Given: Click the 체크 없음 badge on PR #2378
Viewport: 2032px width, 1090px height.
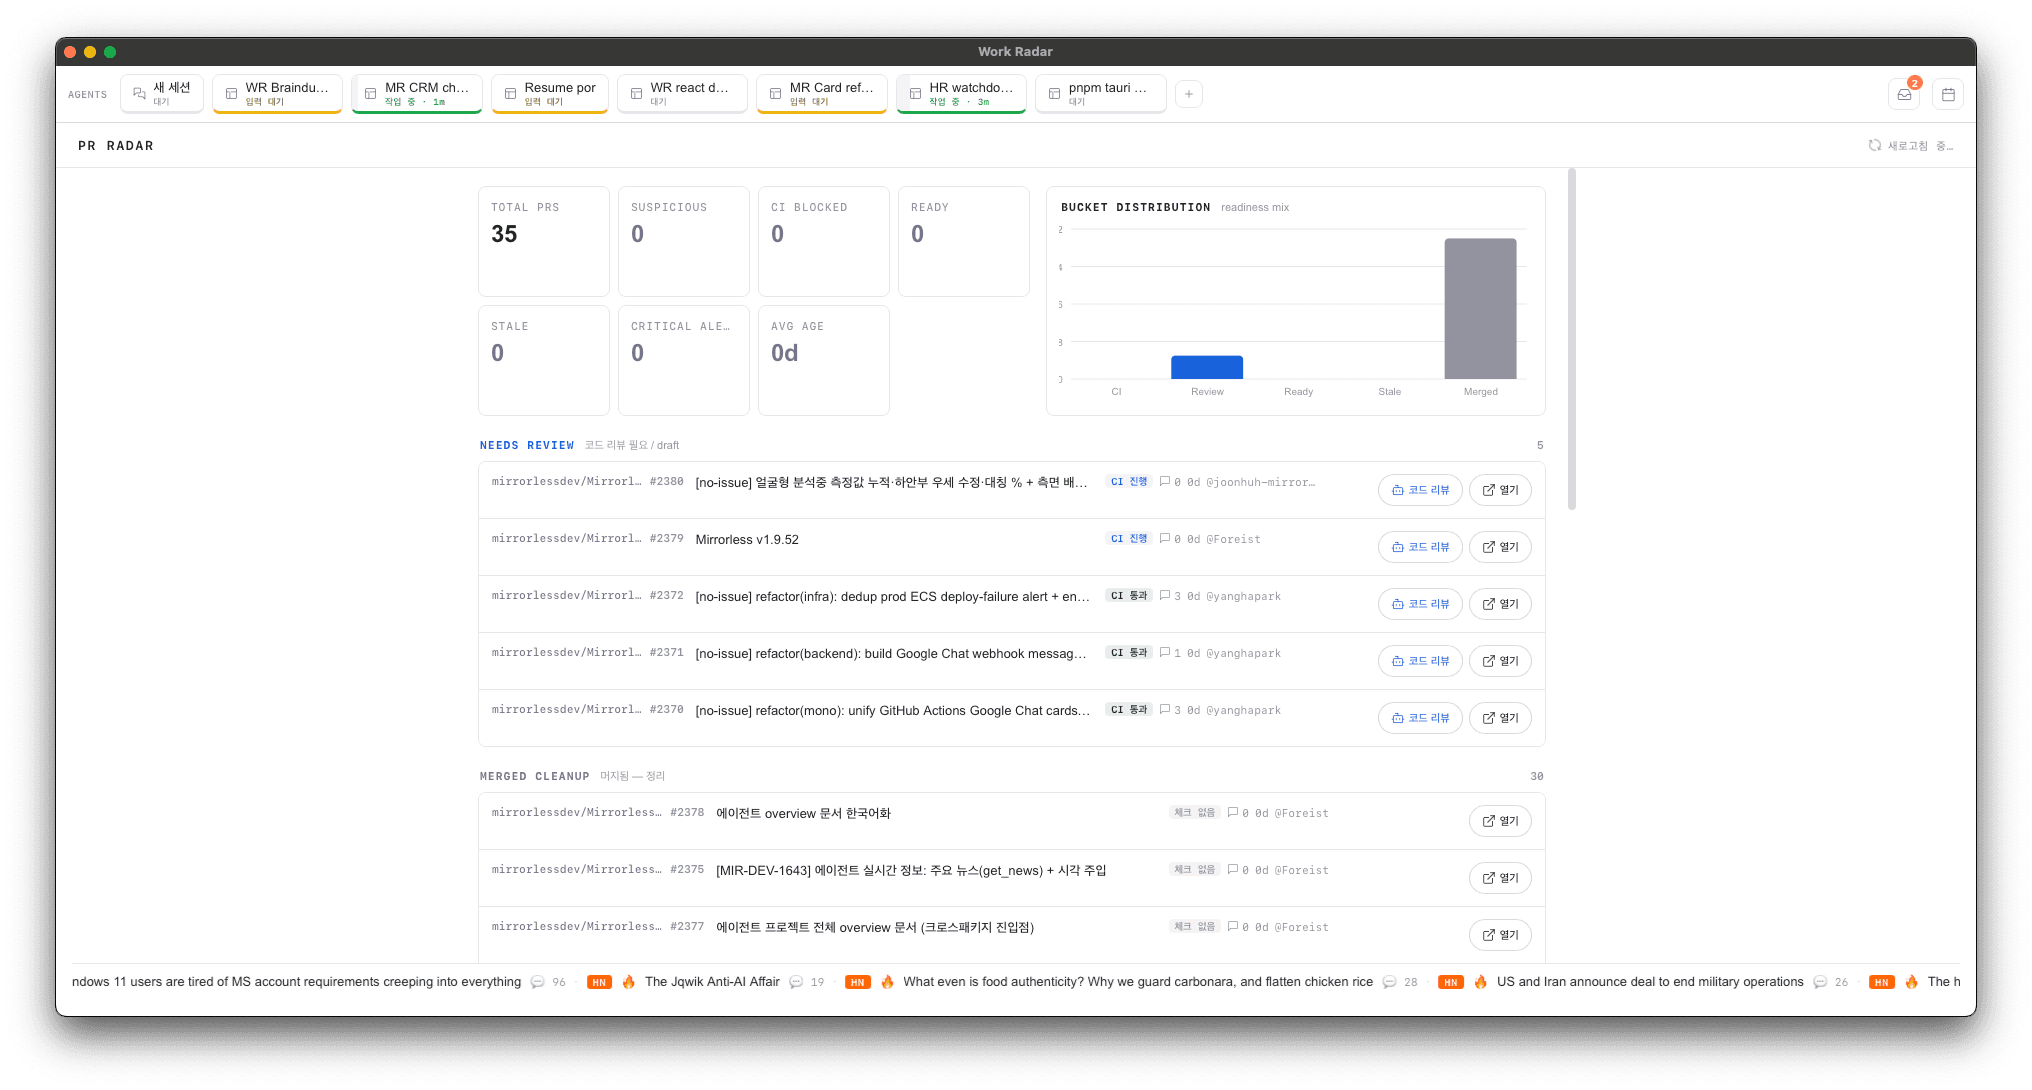Looking at the screenshot, I should (x=1194, y=813).
